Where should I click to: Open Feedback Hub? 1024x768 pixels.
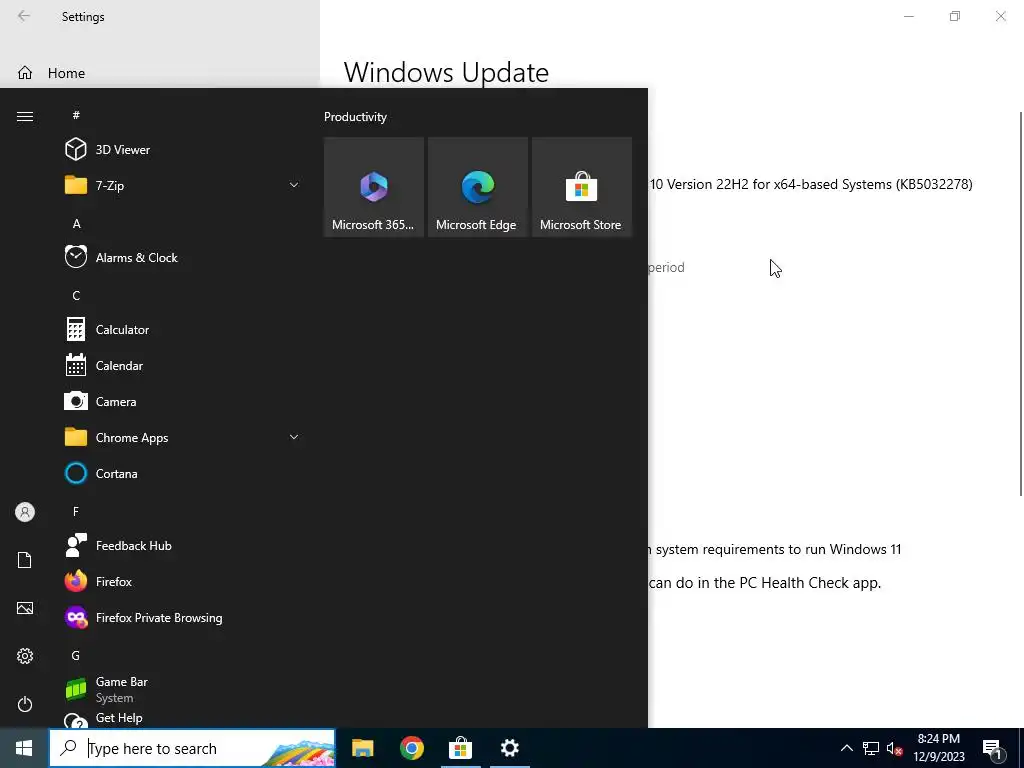coord(183,546)
